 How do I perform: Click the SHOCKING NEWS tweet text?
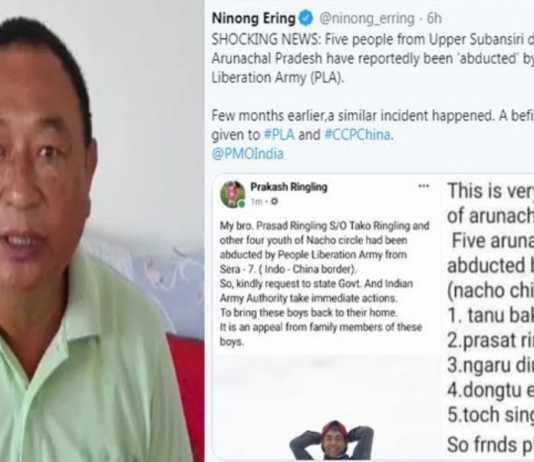tap(373, 59)
